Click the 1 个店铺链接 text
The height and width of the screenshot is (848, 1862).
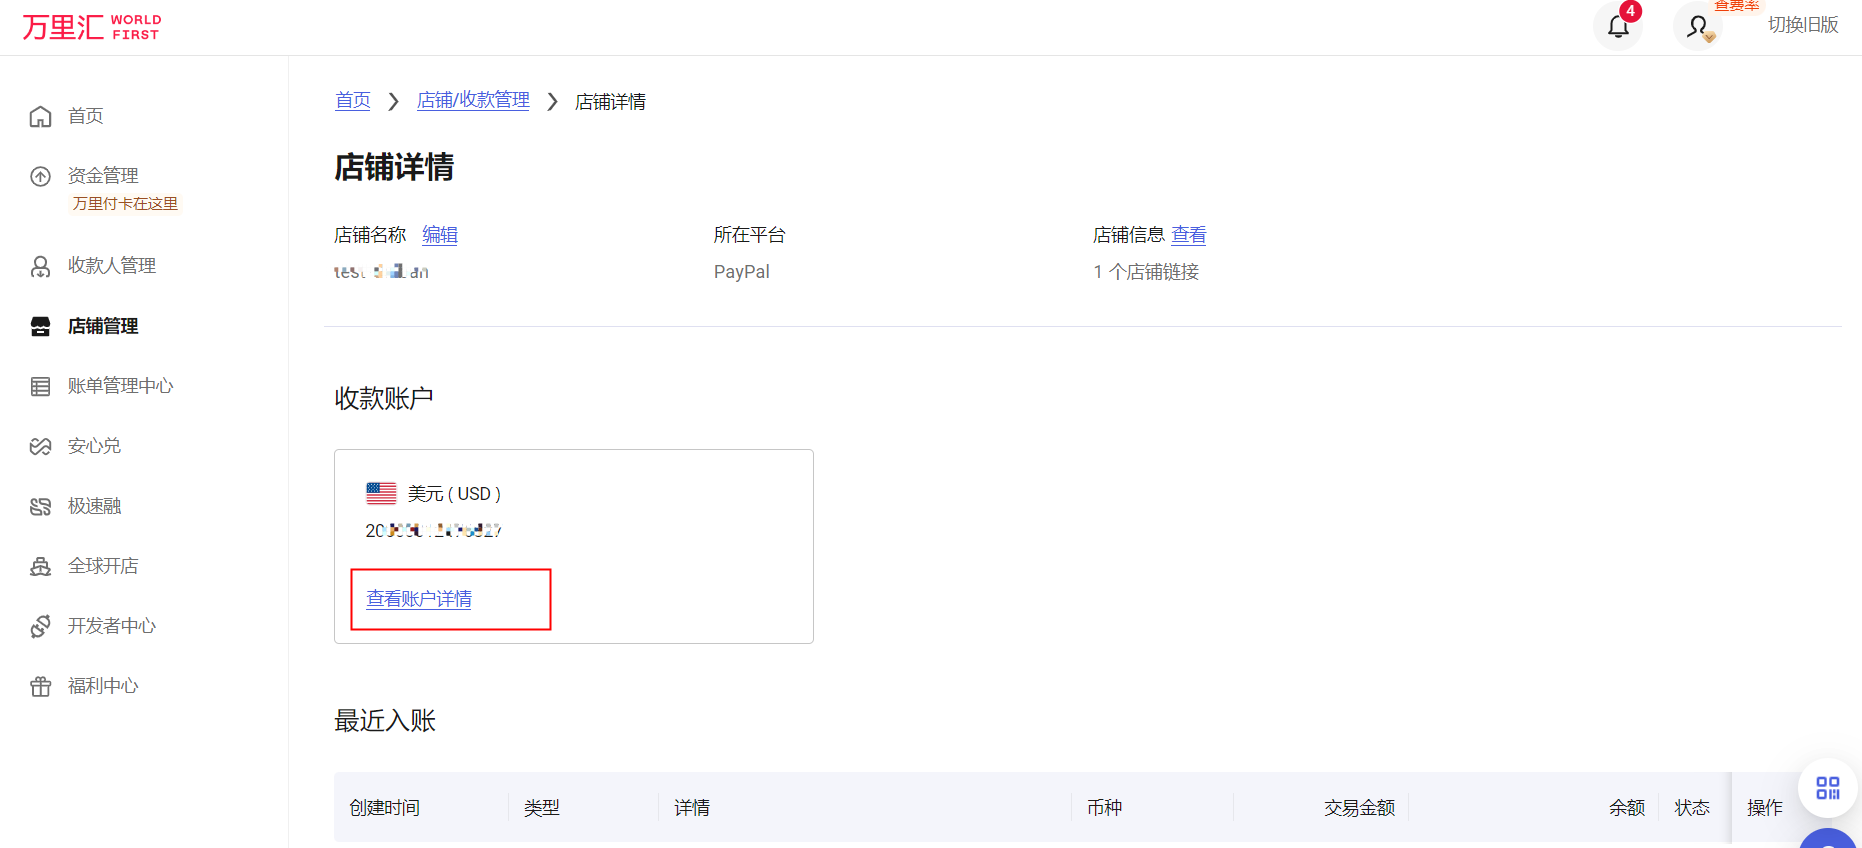coord(1146,272)
